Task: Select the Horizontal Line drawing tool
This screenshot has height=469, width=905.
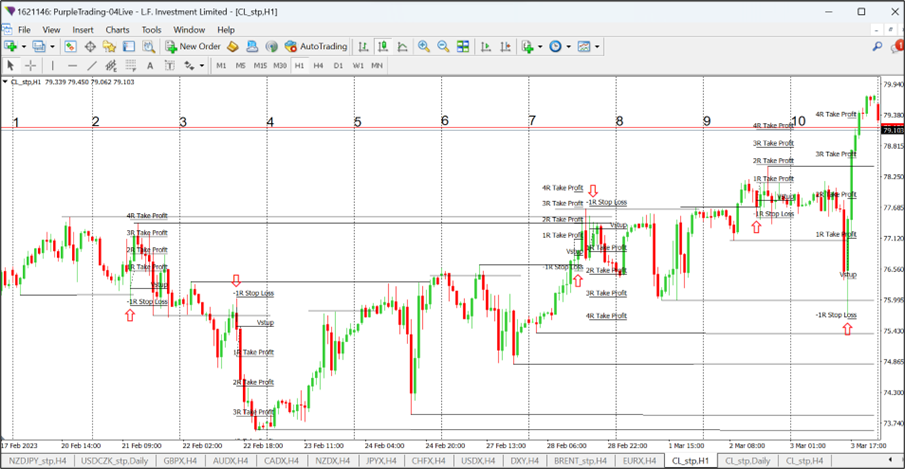Action: (72, 66)
